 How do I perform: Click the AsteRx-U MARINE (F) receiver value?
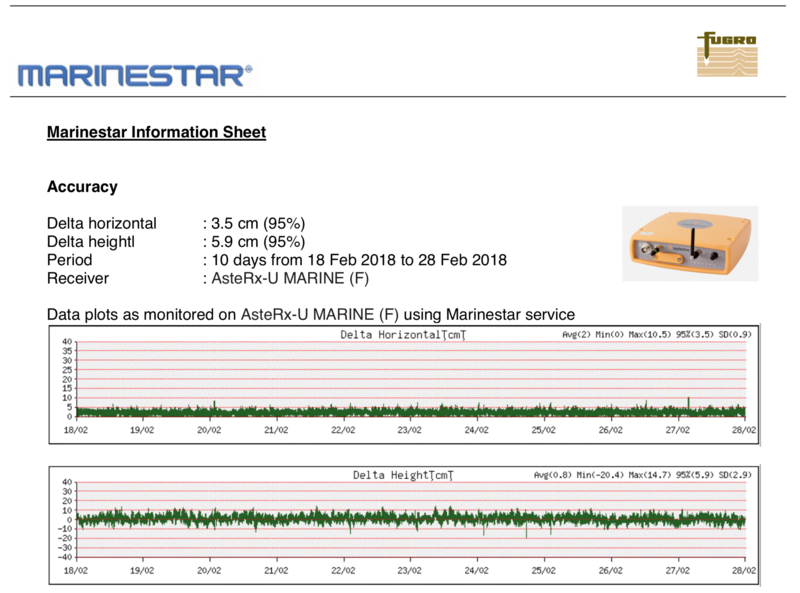coord(290,279)
